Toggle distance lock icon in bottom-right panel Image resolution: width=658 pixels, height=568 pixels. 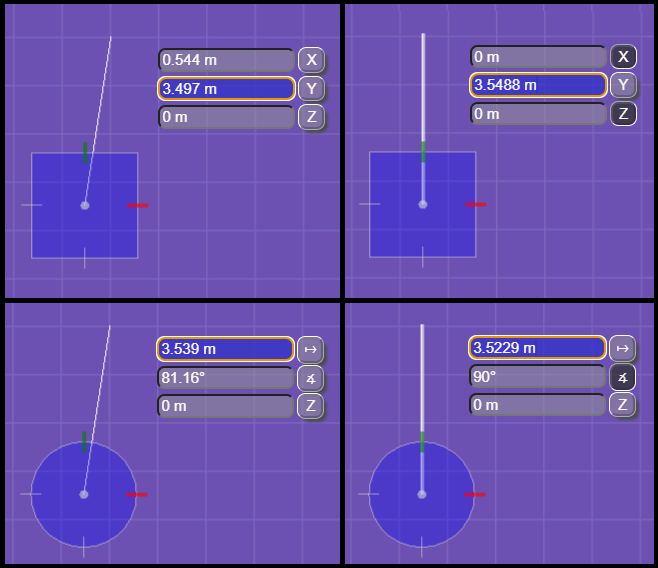point(622,348)
